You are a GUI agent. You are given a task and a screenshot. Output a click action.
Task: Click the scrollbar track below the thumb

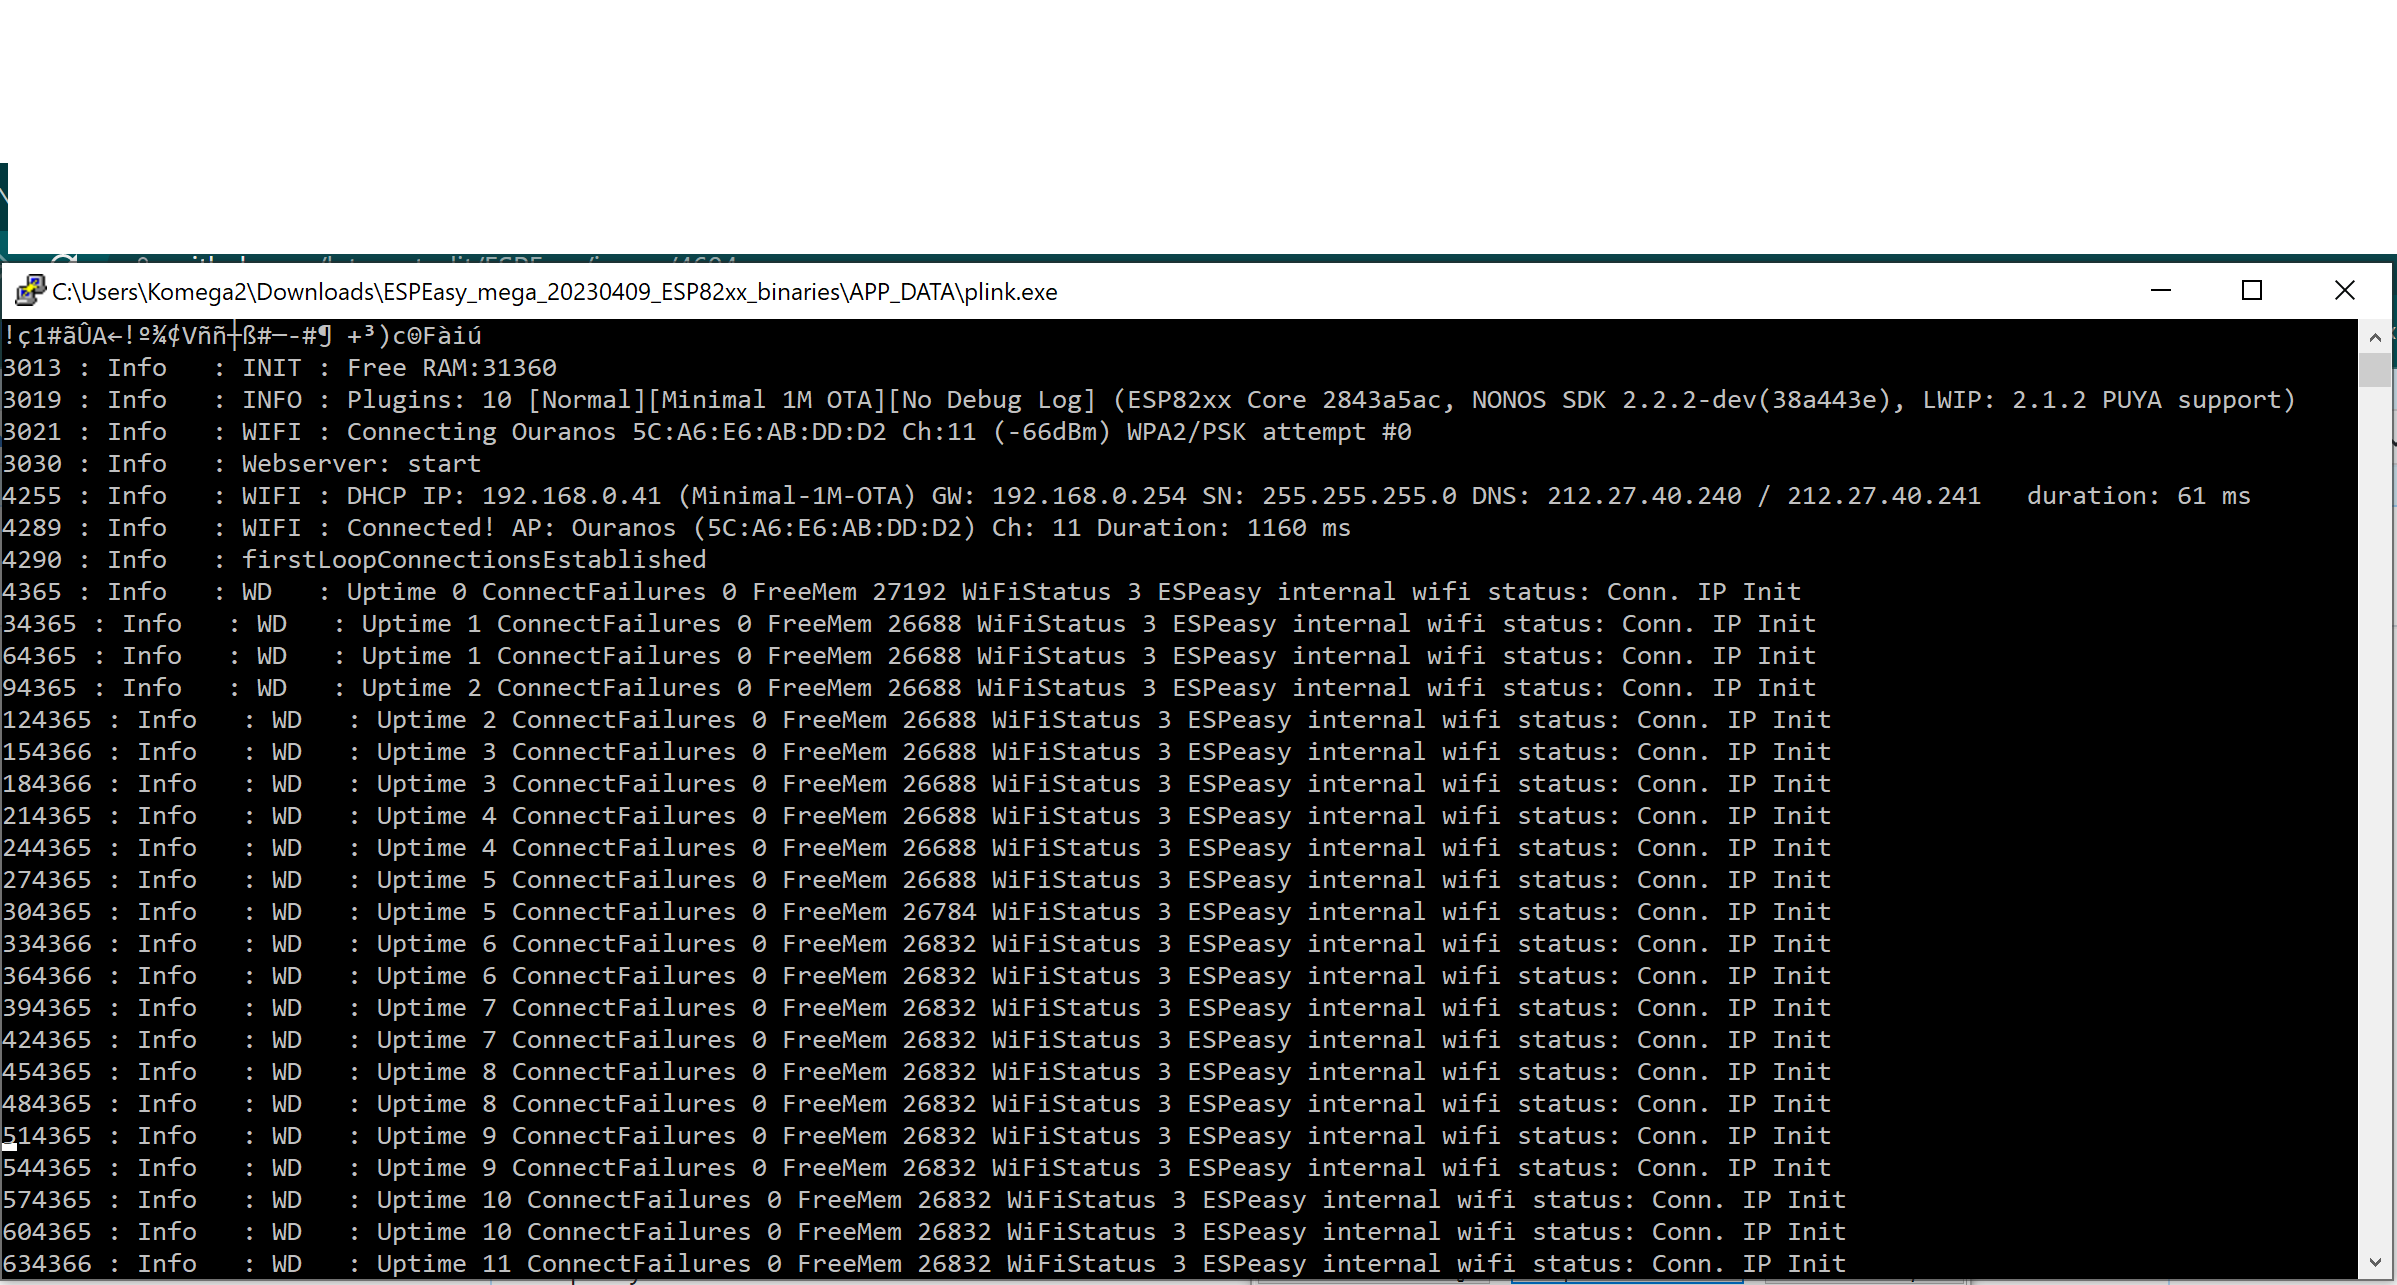tap(2374, 800)
